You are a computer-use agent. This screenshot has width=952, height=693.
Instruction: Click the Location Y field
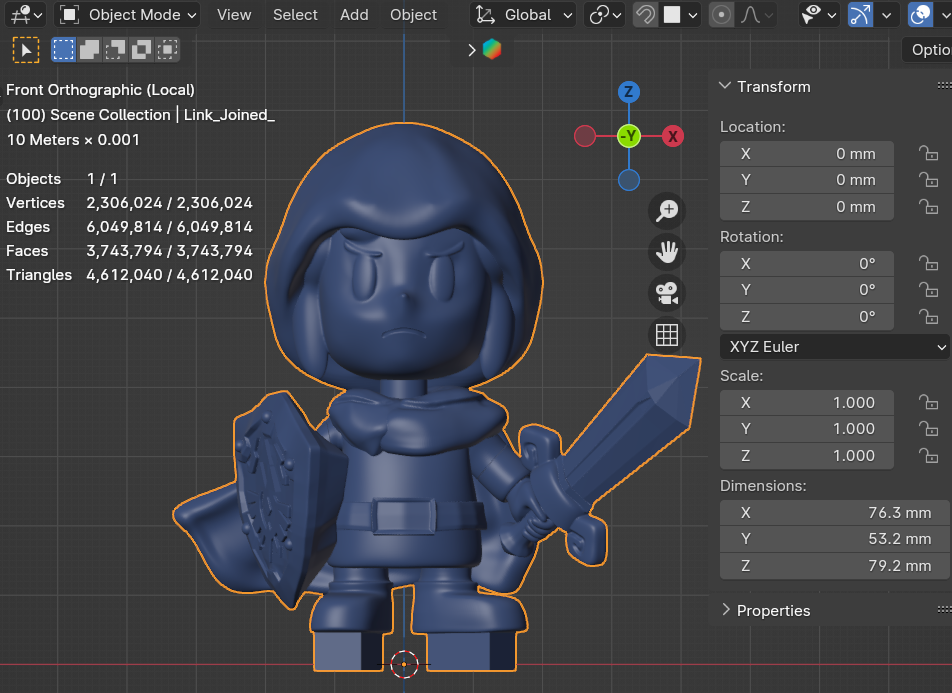806,180
